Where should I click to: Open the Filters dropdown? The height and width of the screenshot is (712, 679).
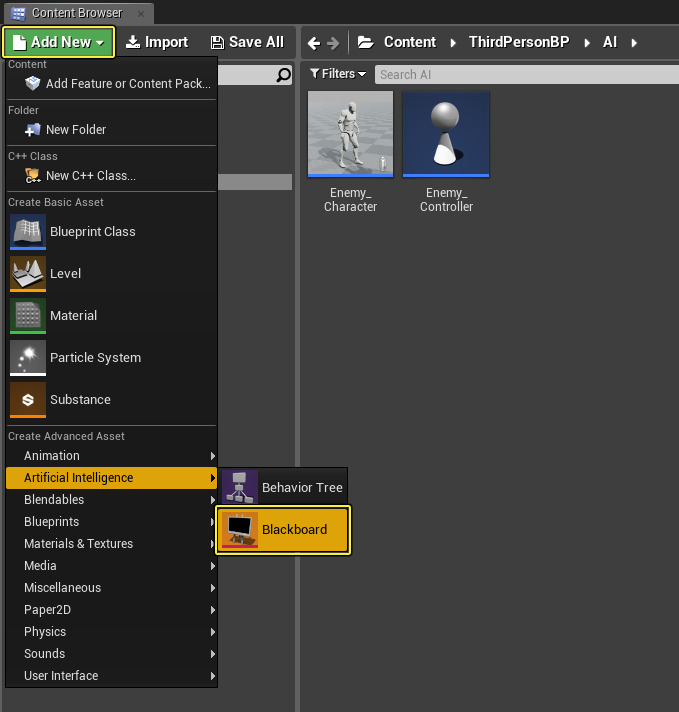click(338, 74)
